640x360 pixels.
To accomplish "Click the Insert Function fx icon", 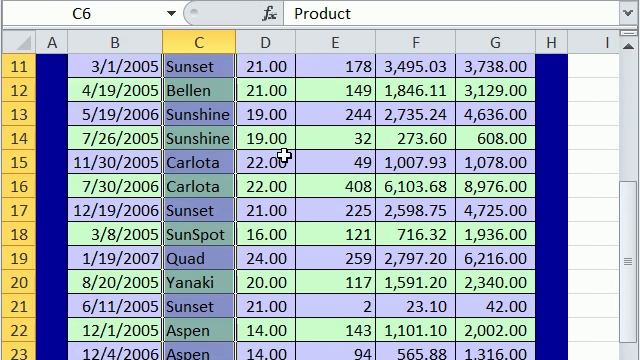I will (x=269, y=14).
